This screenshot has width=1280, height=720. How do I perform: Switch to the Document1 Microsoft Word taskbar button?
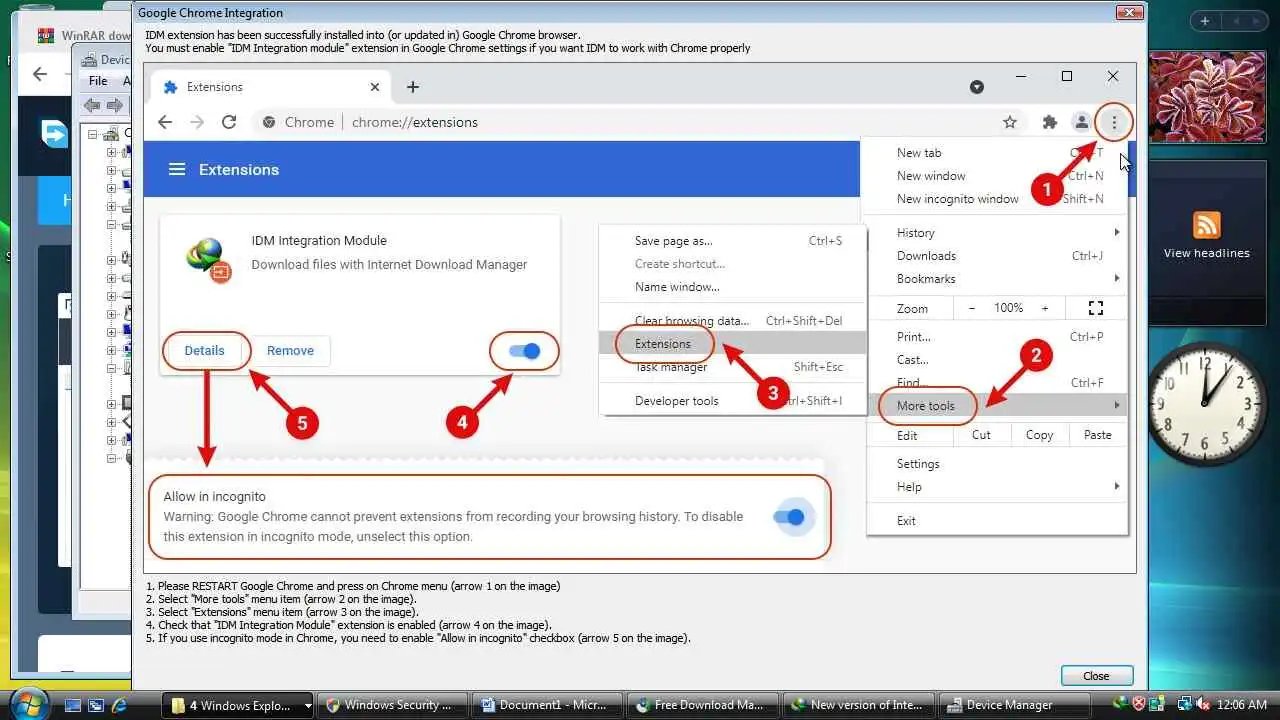548,706
